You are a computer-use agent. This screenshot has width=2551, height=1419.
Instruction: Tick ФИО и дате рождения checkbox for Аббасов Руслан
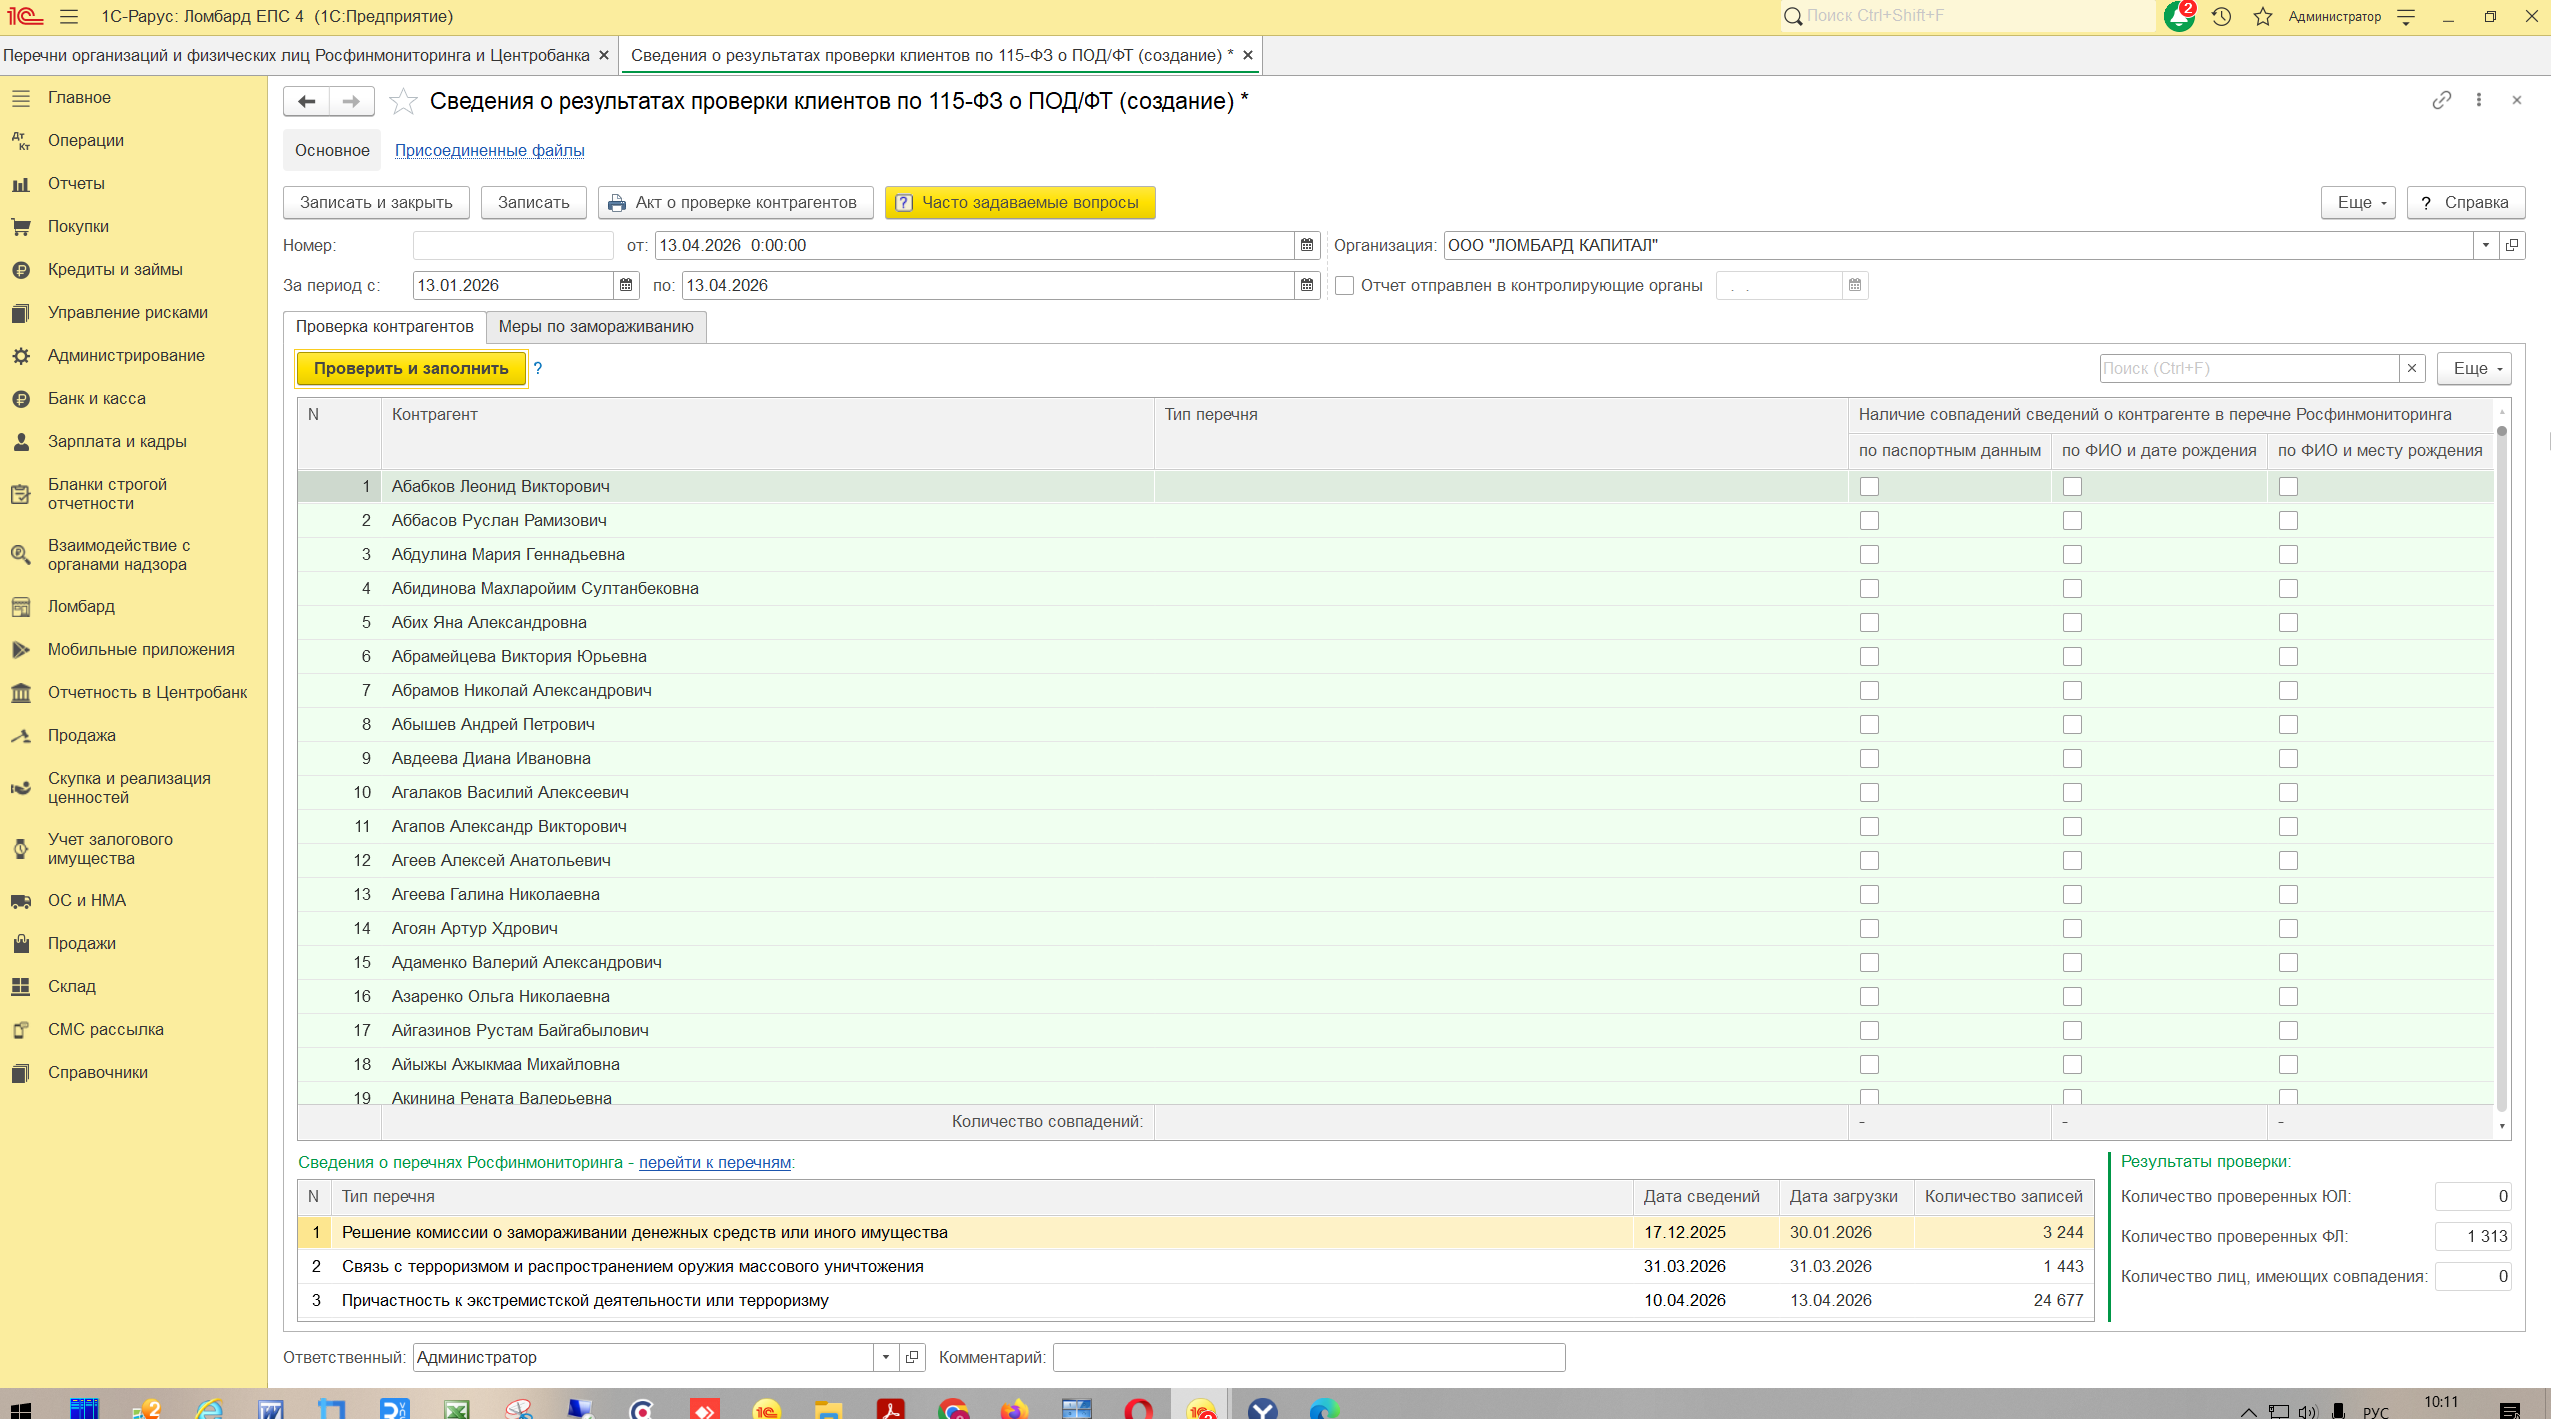(2072, 520)
